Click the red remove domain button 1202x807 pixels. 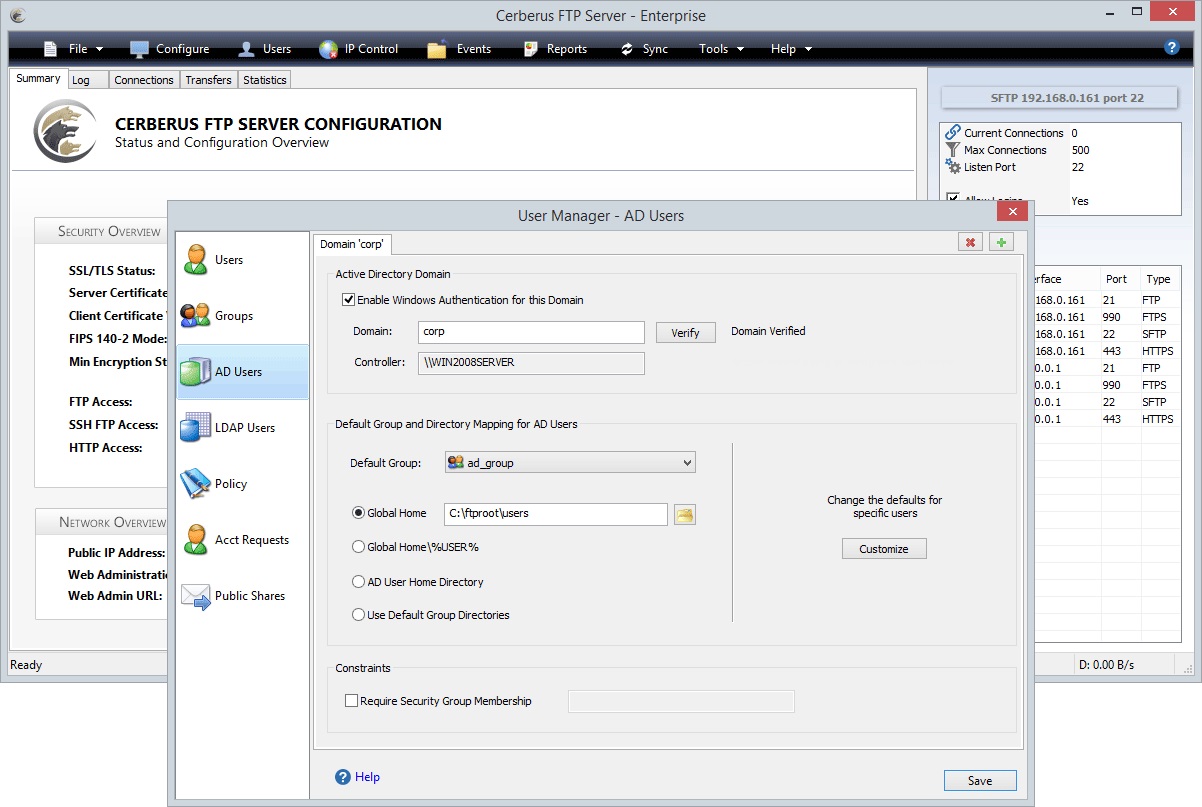pos(970,242)
